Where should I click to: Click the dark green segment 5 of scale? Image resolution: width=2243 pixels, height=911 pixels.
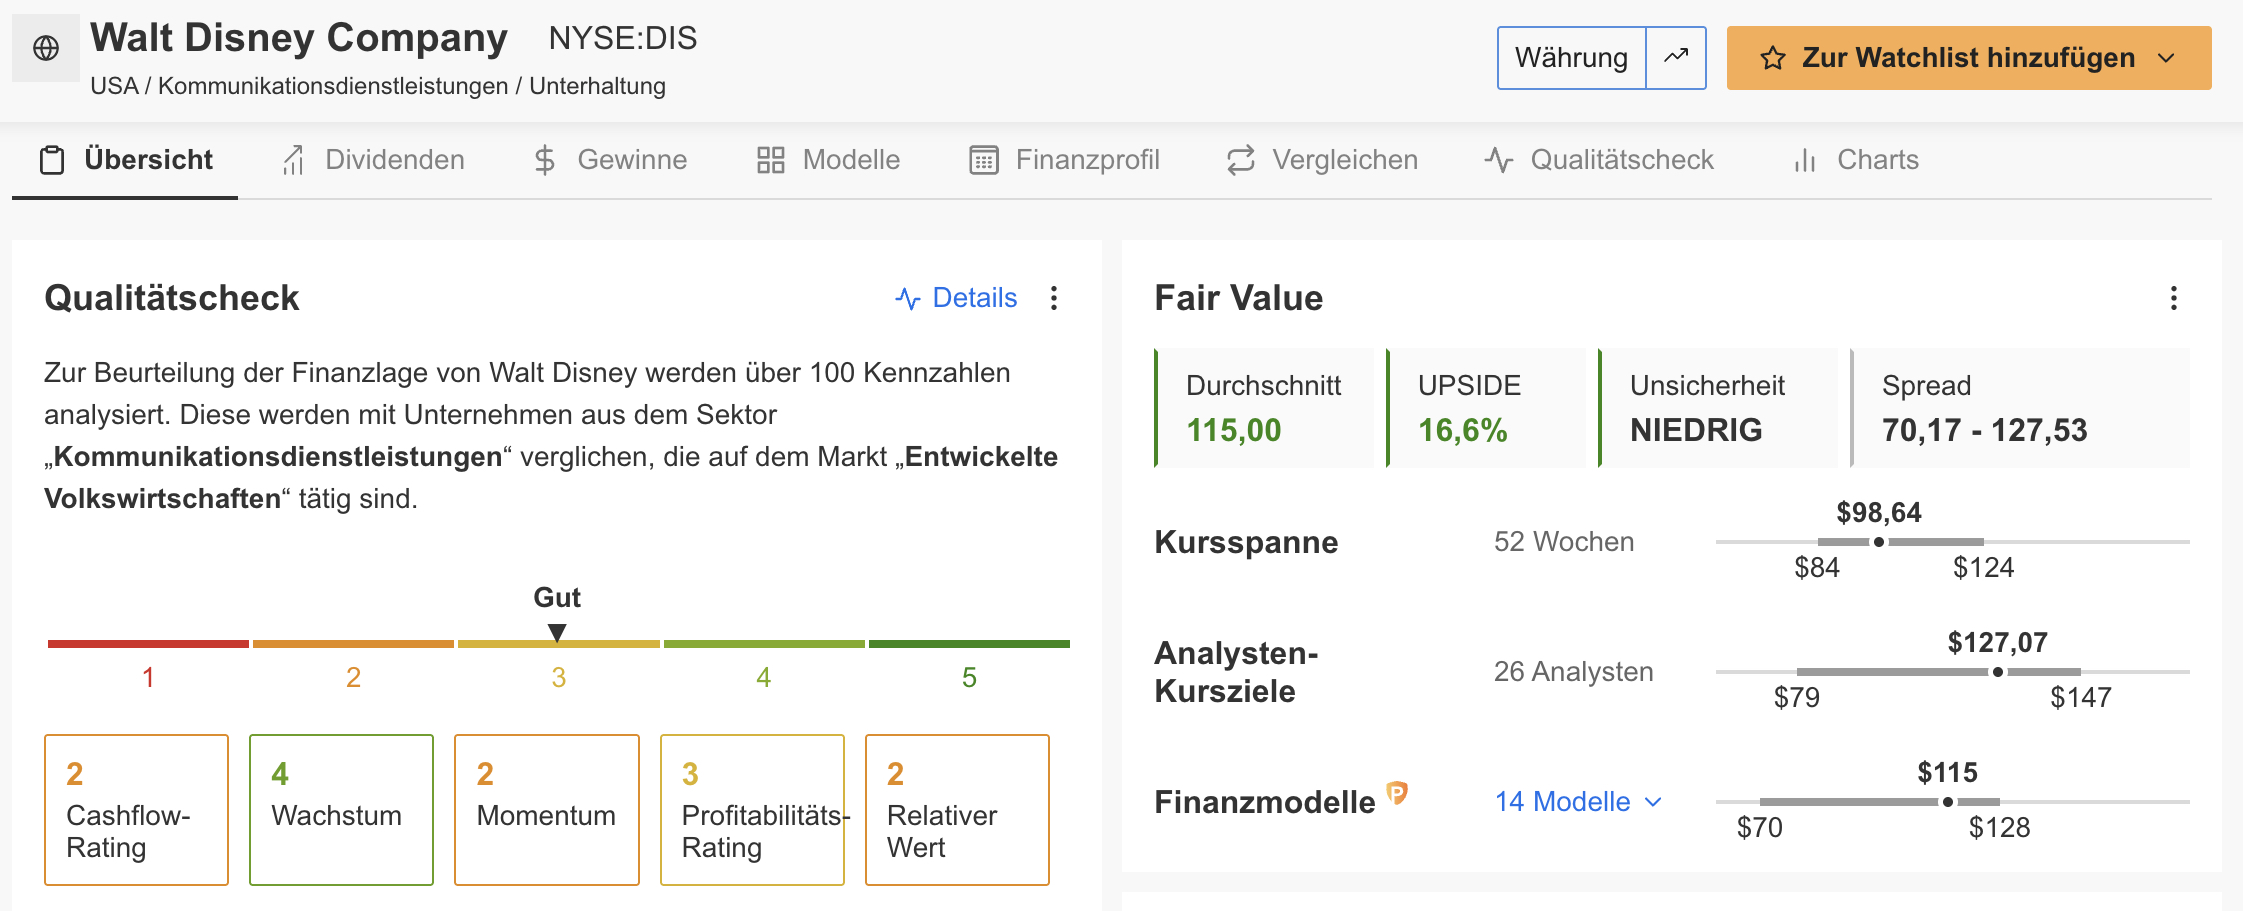969,644
